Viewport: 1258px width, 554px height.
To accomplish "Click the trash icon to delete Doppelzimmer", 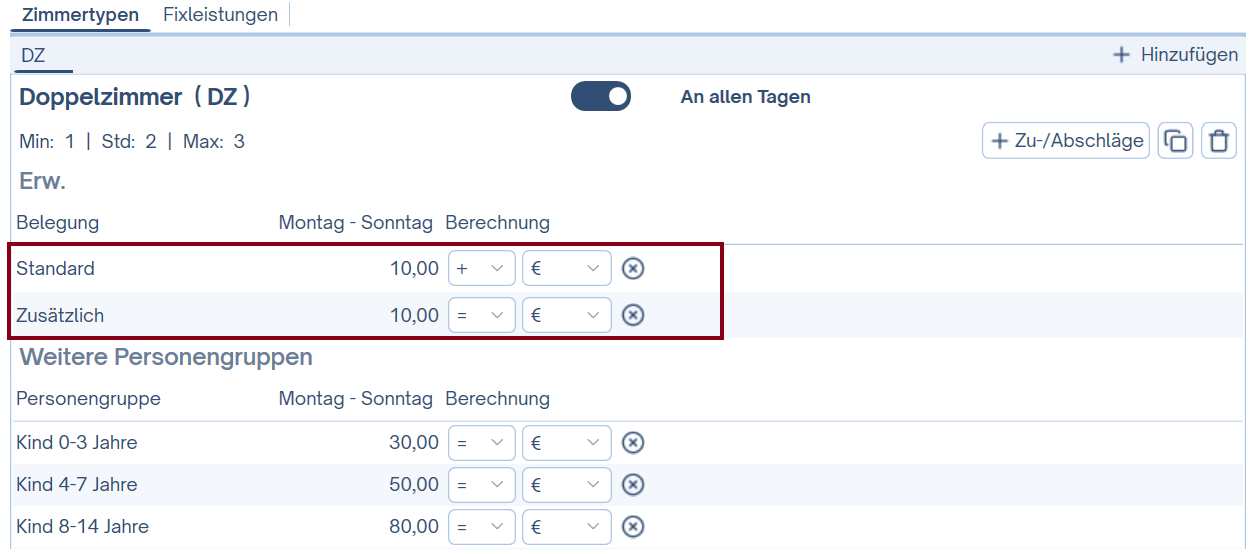I will click(1218, 141).
